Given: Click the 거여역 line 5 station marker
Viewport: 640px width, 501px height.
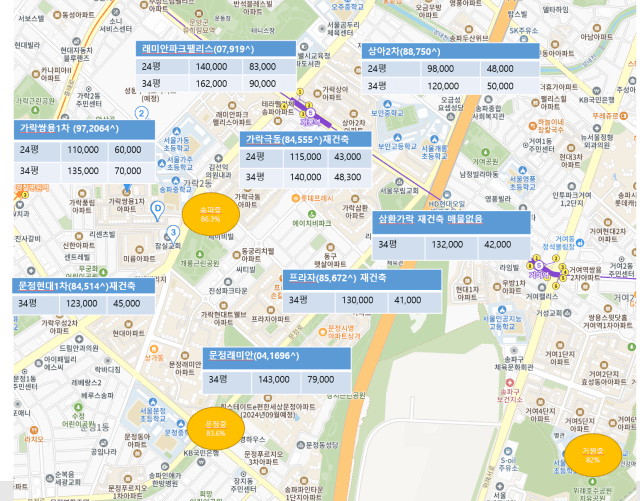Looking at the screenshot, I should [539, 266].
